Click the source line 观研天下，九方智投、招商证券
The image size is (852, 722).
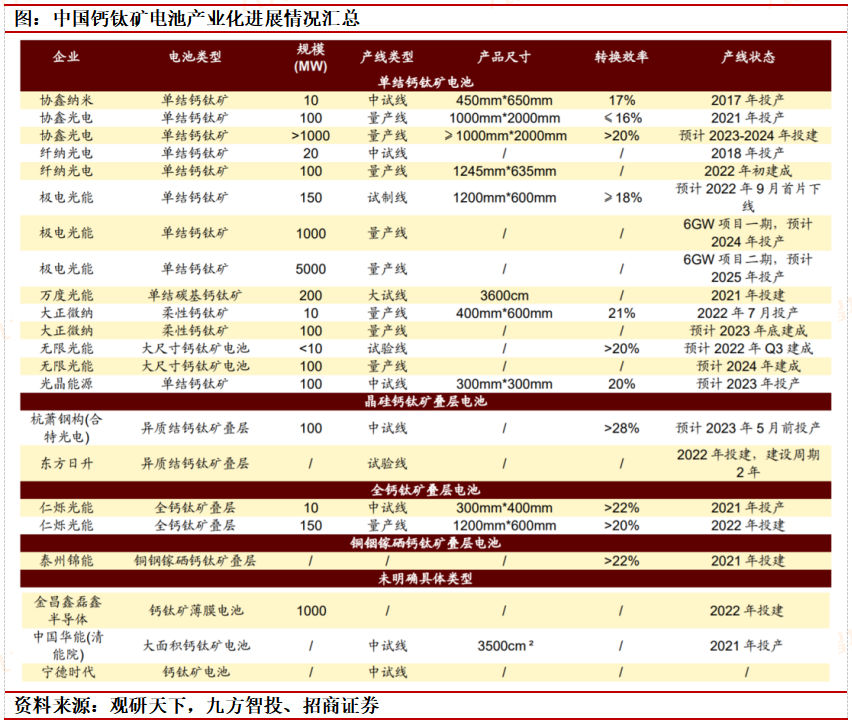point(244,706)
